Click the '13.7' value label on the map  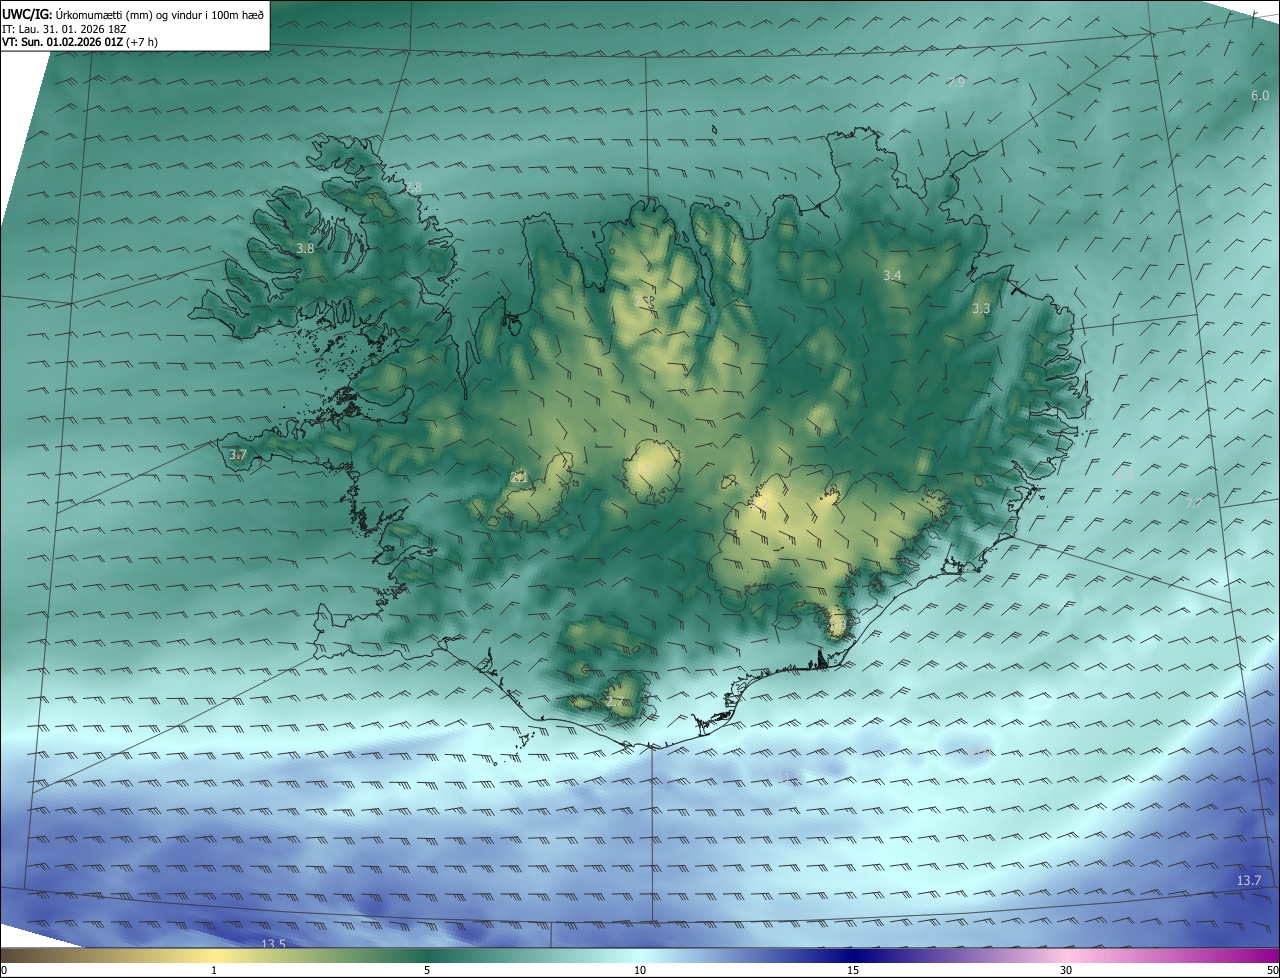pyautogui.click(x=1249, y=880)
